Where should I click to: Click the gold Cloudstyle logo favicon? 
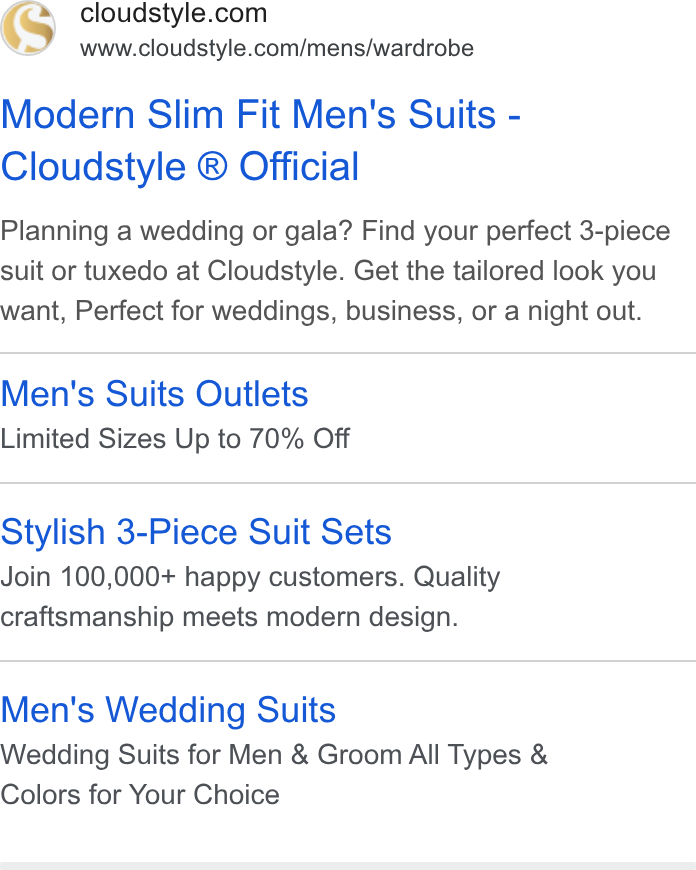(x=28, y=28)
